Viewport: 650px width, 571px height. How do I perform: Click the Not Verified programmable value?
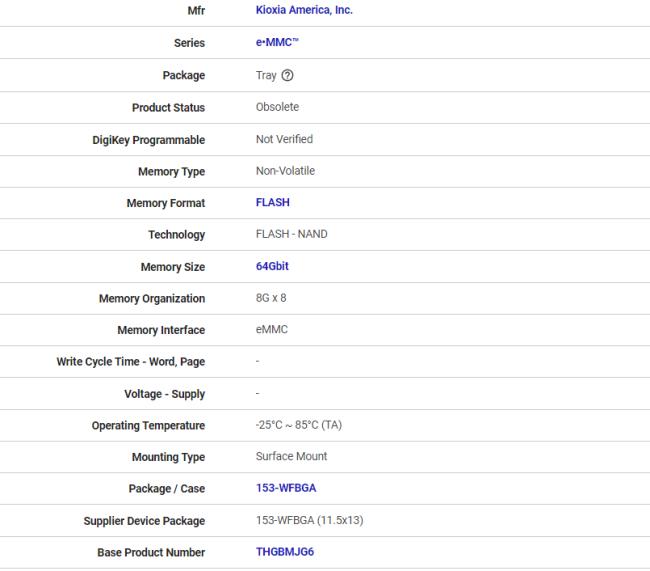[284, 139]
